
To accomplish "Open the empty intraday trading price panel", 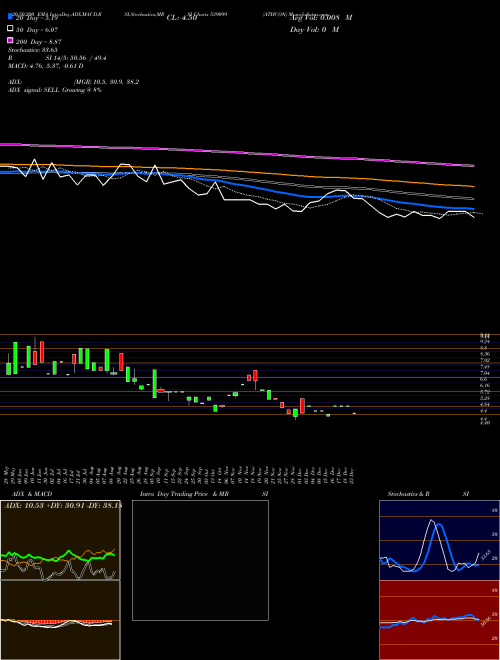I will tap(200, 560).
